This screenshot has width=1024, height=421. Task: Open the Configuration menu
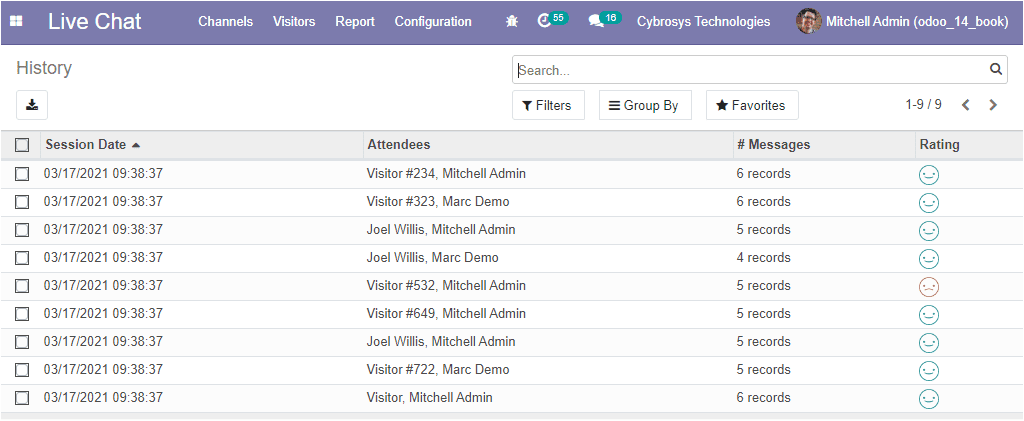tap(433, 22)
